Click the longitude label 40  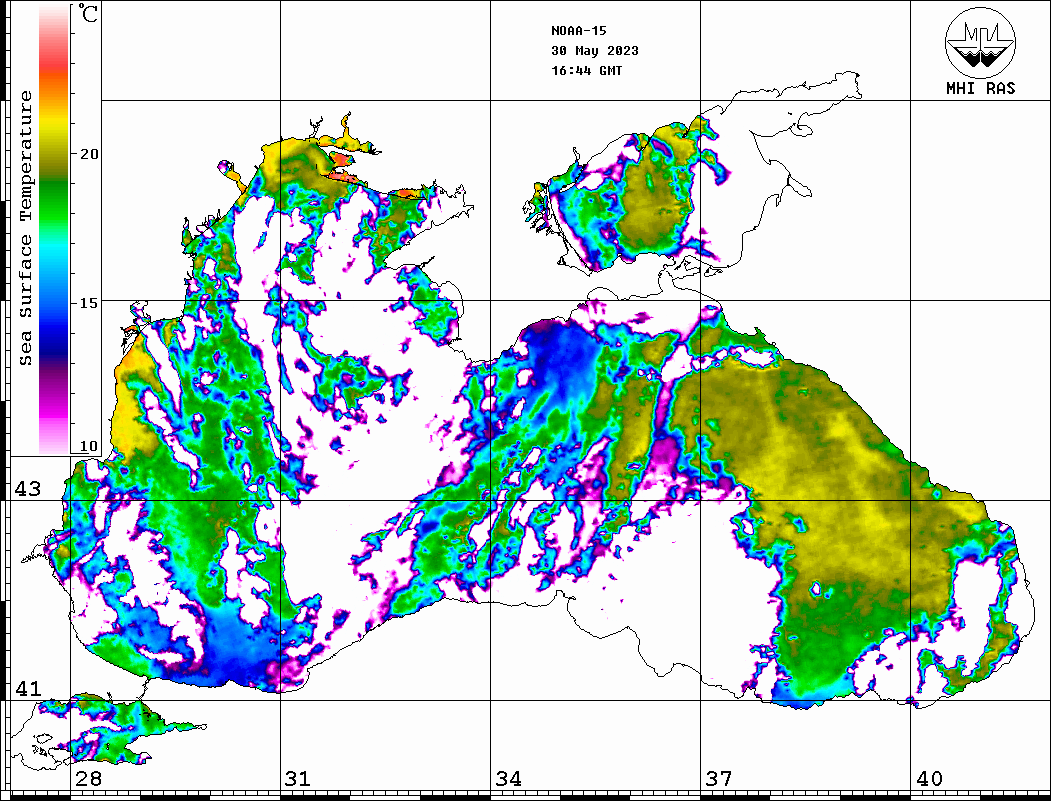coord(929,779)
